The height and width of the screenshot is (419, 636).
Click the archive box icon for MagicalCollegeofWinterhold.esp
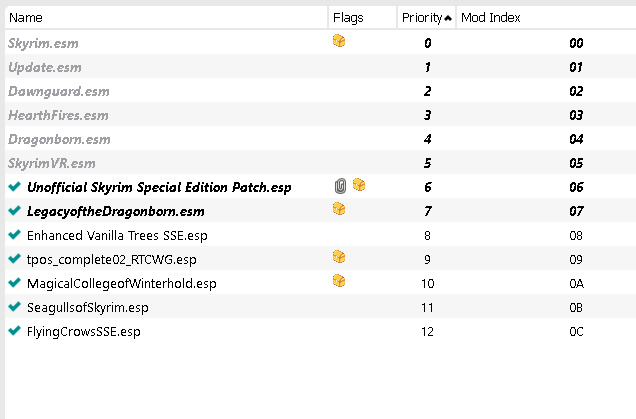[339, 281]
